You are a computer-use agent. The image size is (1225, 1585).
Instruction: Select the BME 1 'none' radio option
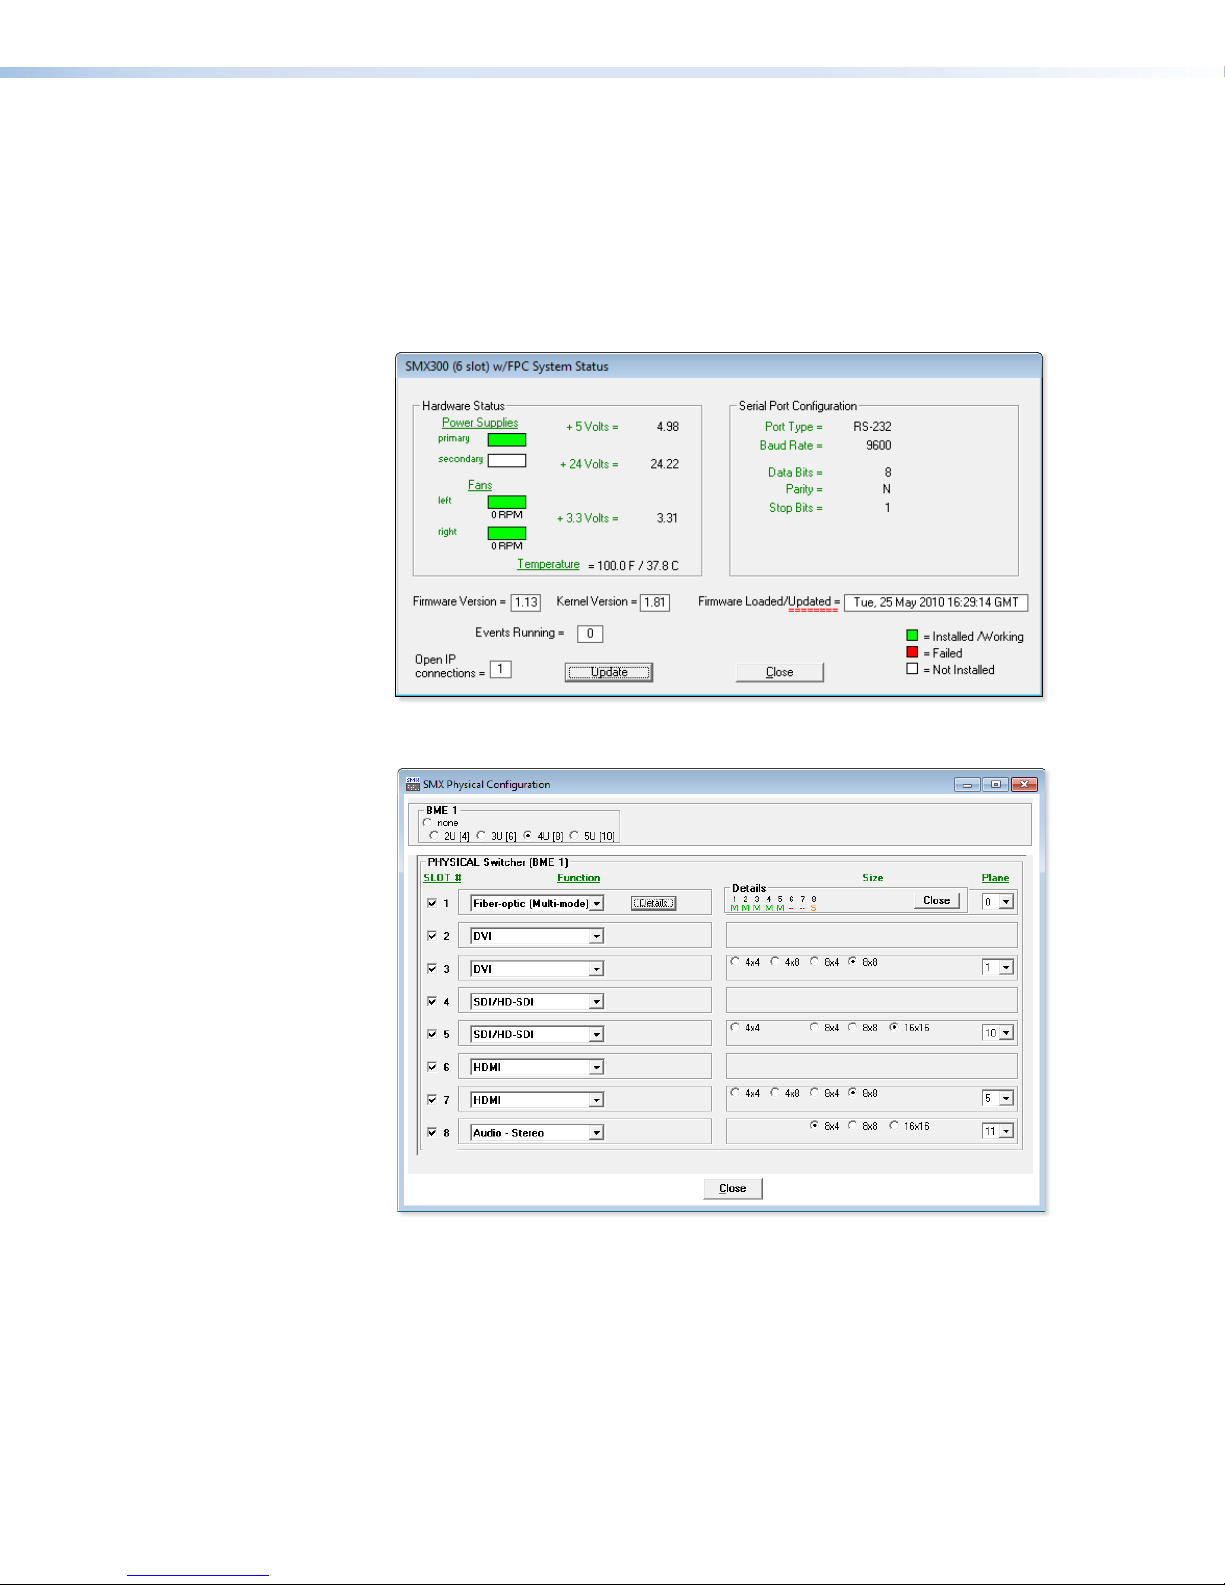coord(428,823)
